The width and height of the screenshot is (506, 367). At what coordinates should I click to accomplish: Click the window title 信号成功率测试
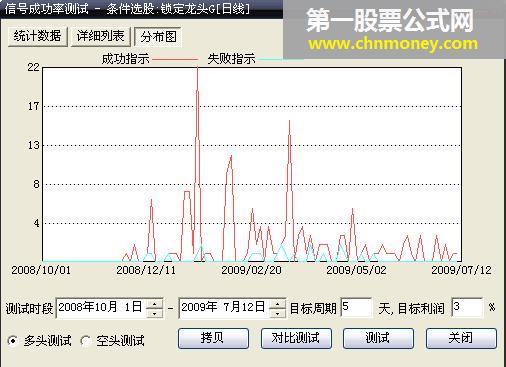coord(46,9)
